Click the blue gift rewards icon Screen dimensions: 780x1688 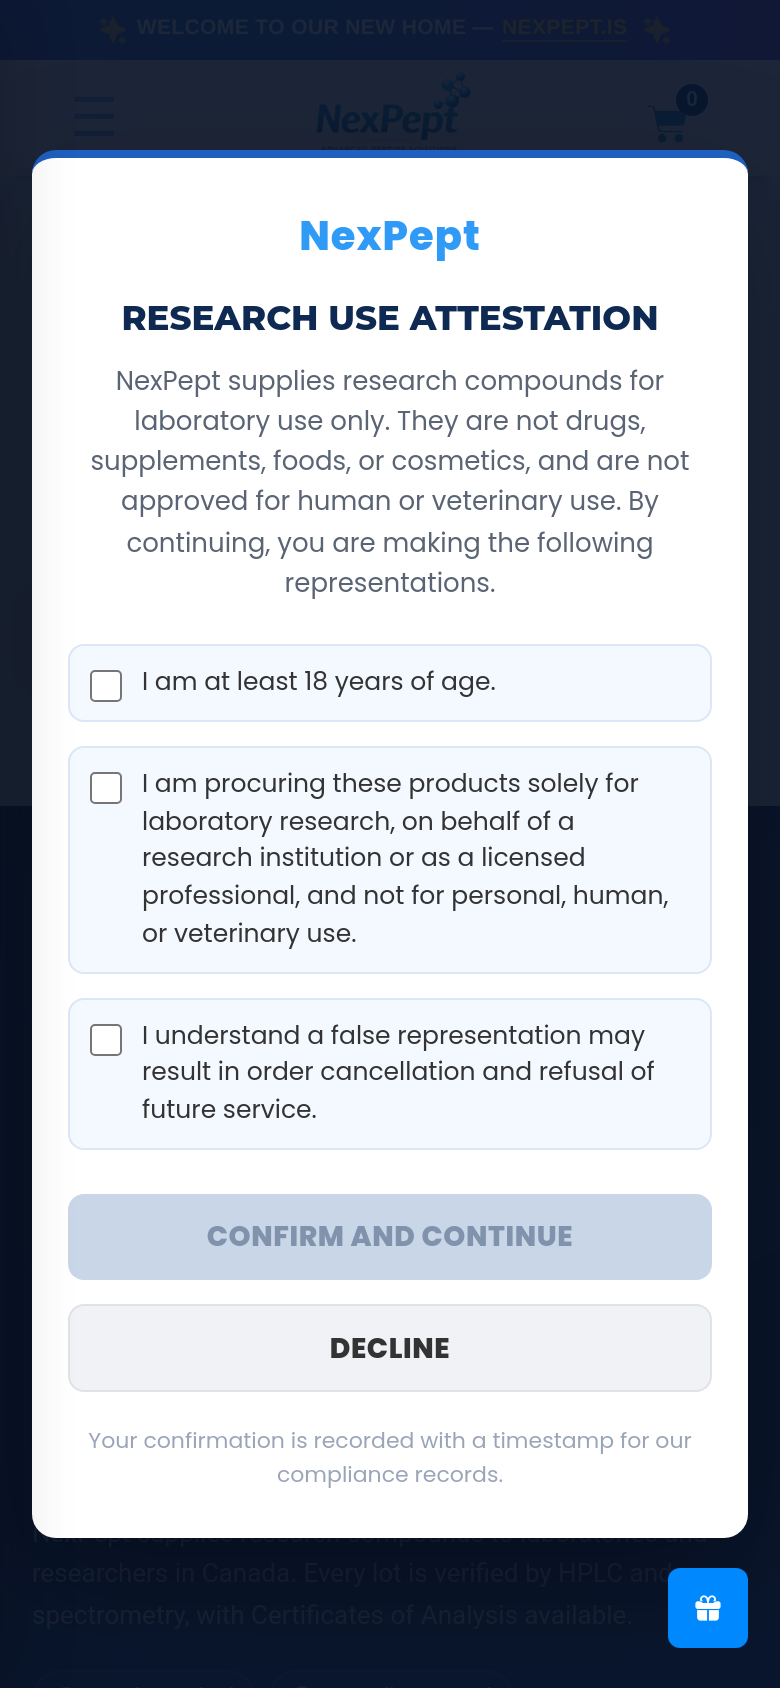pyautogui.click(x=708, y=1608)
